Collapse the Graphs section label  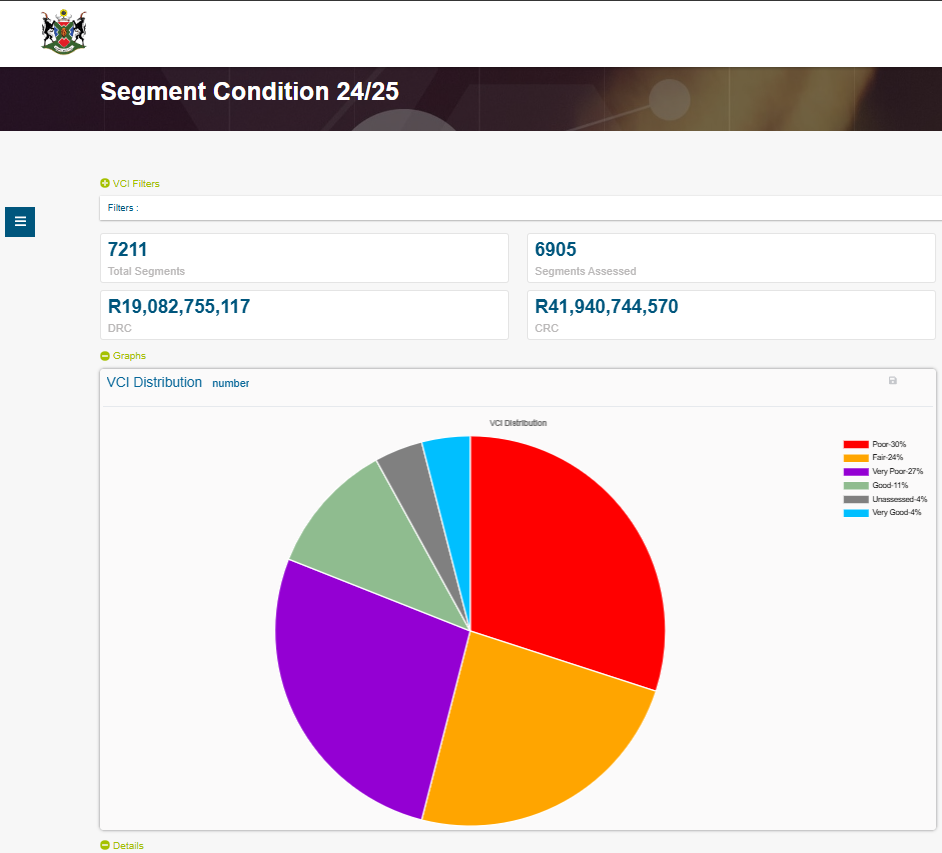129,356
